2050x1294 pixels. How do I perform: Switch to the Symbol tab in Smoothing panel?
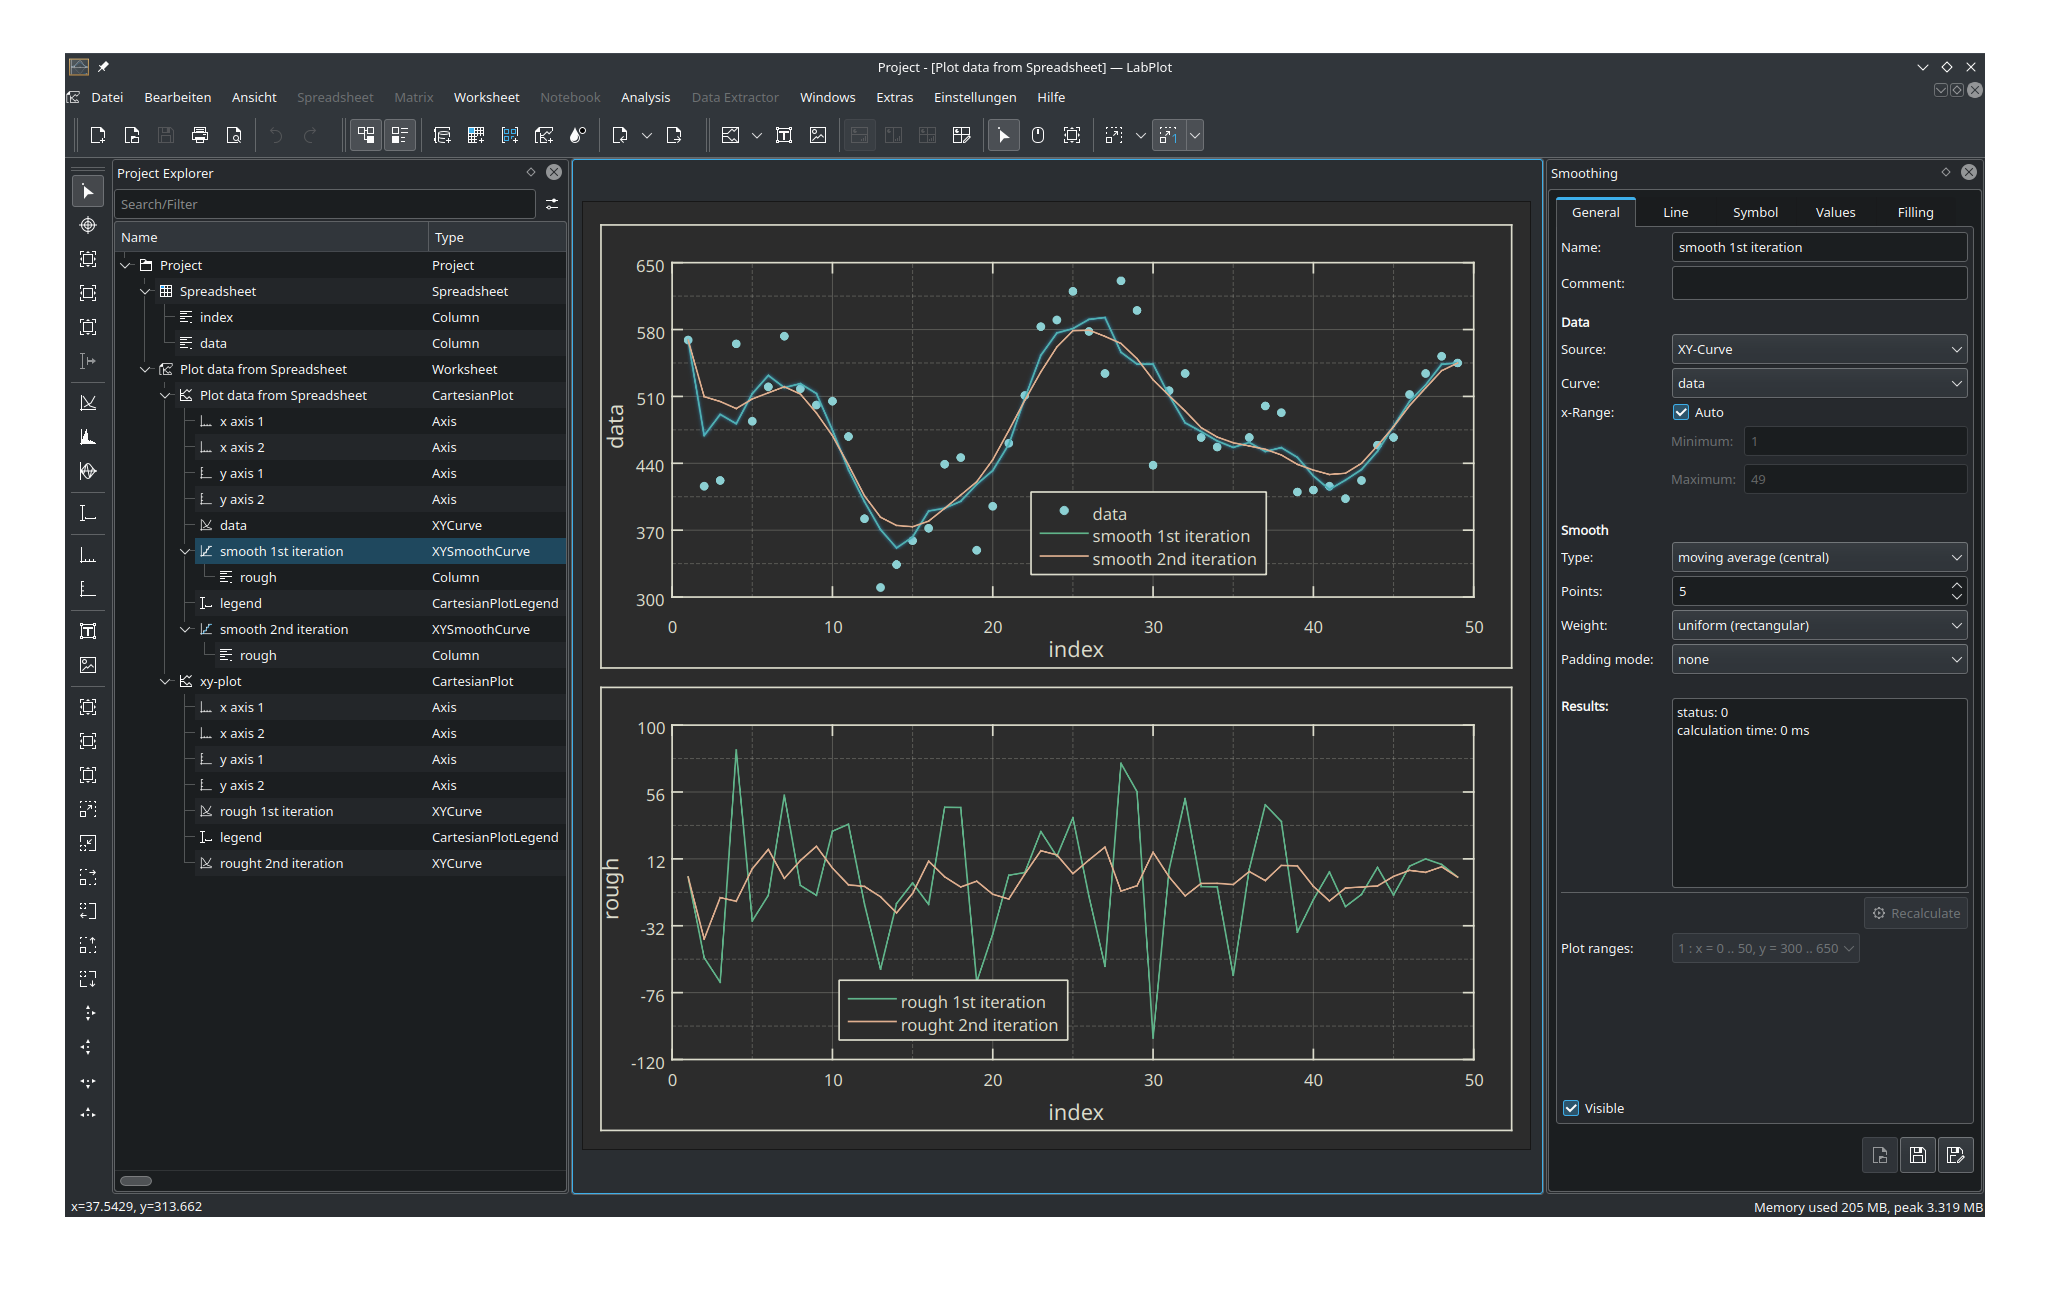click(x=1754, y=212)
